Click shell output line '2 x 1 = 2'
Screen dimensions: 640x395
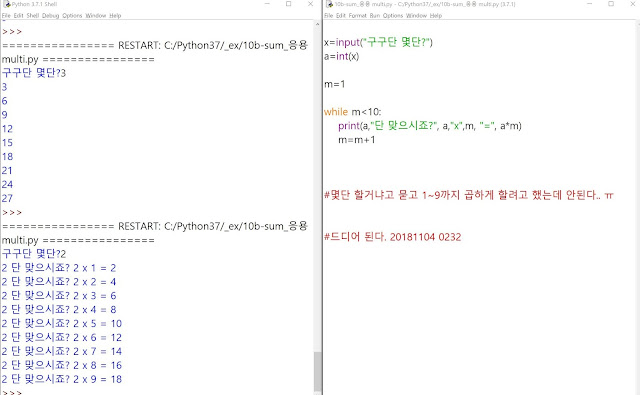59,268
